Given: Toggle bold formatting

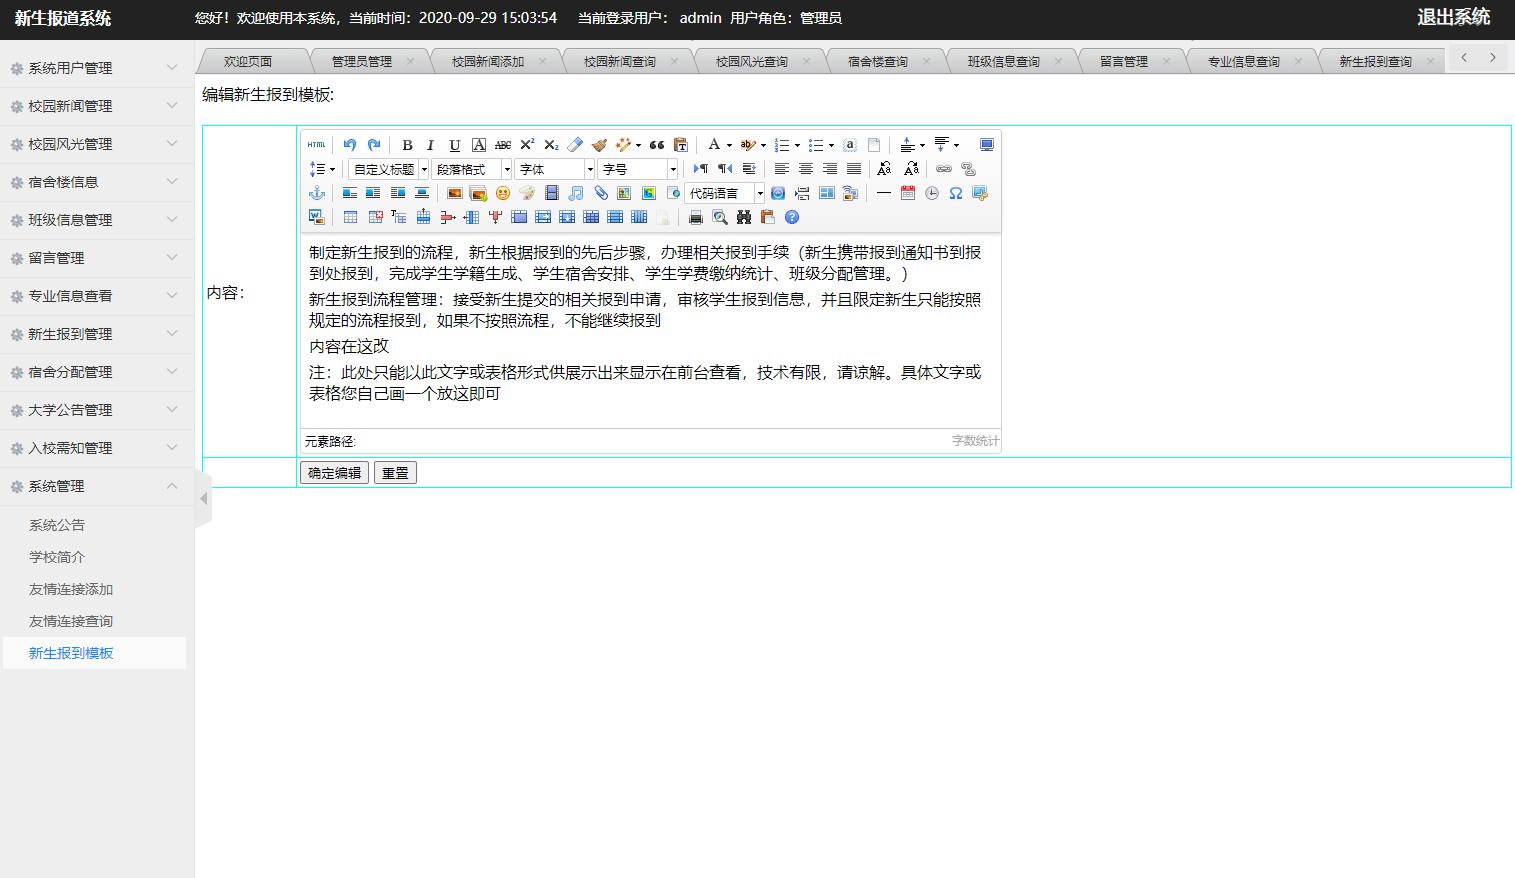Looking at the screenshot, I should pos(407,144).
